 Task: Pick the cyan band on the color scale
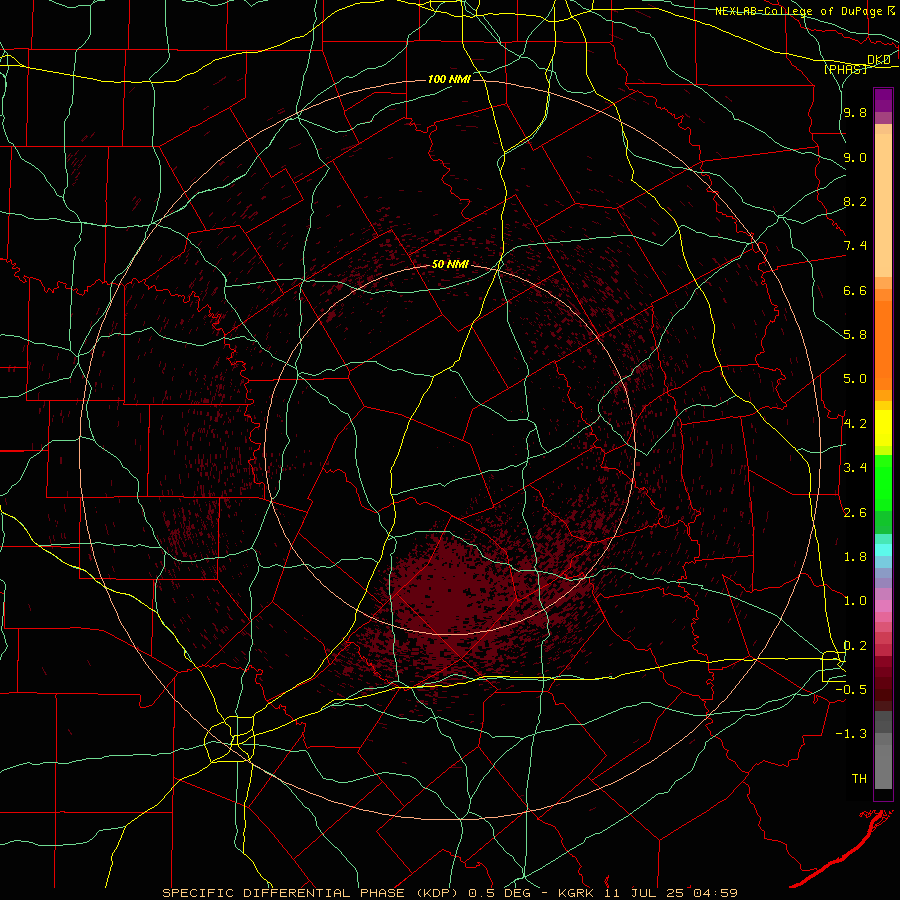(883, 550)
